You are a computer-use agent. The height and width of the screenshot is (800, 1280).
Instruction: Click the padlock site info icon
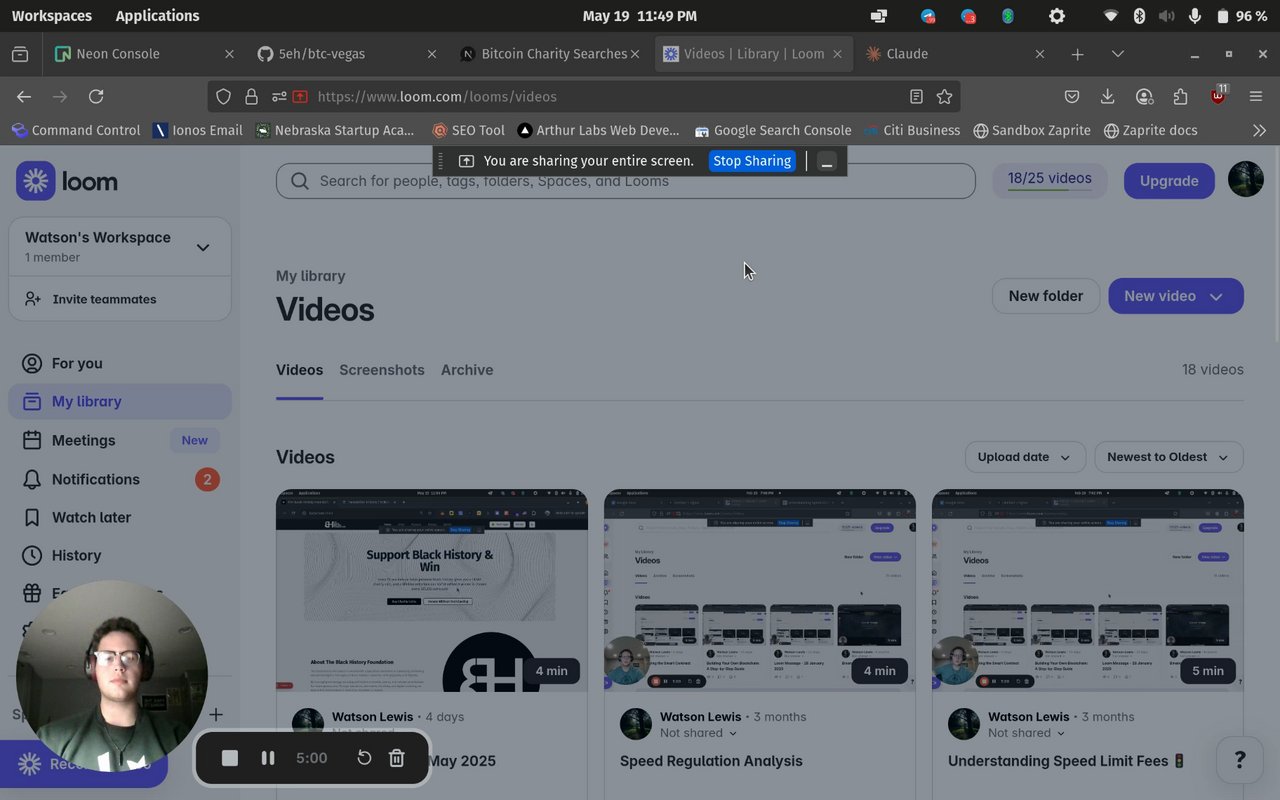click(251, 96)
